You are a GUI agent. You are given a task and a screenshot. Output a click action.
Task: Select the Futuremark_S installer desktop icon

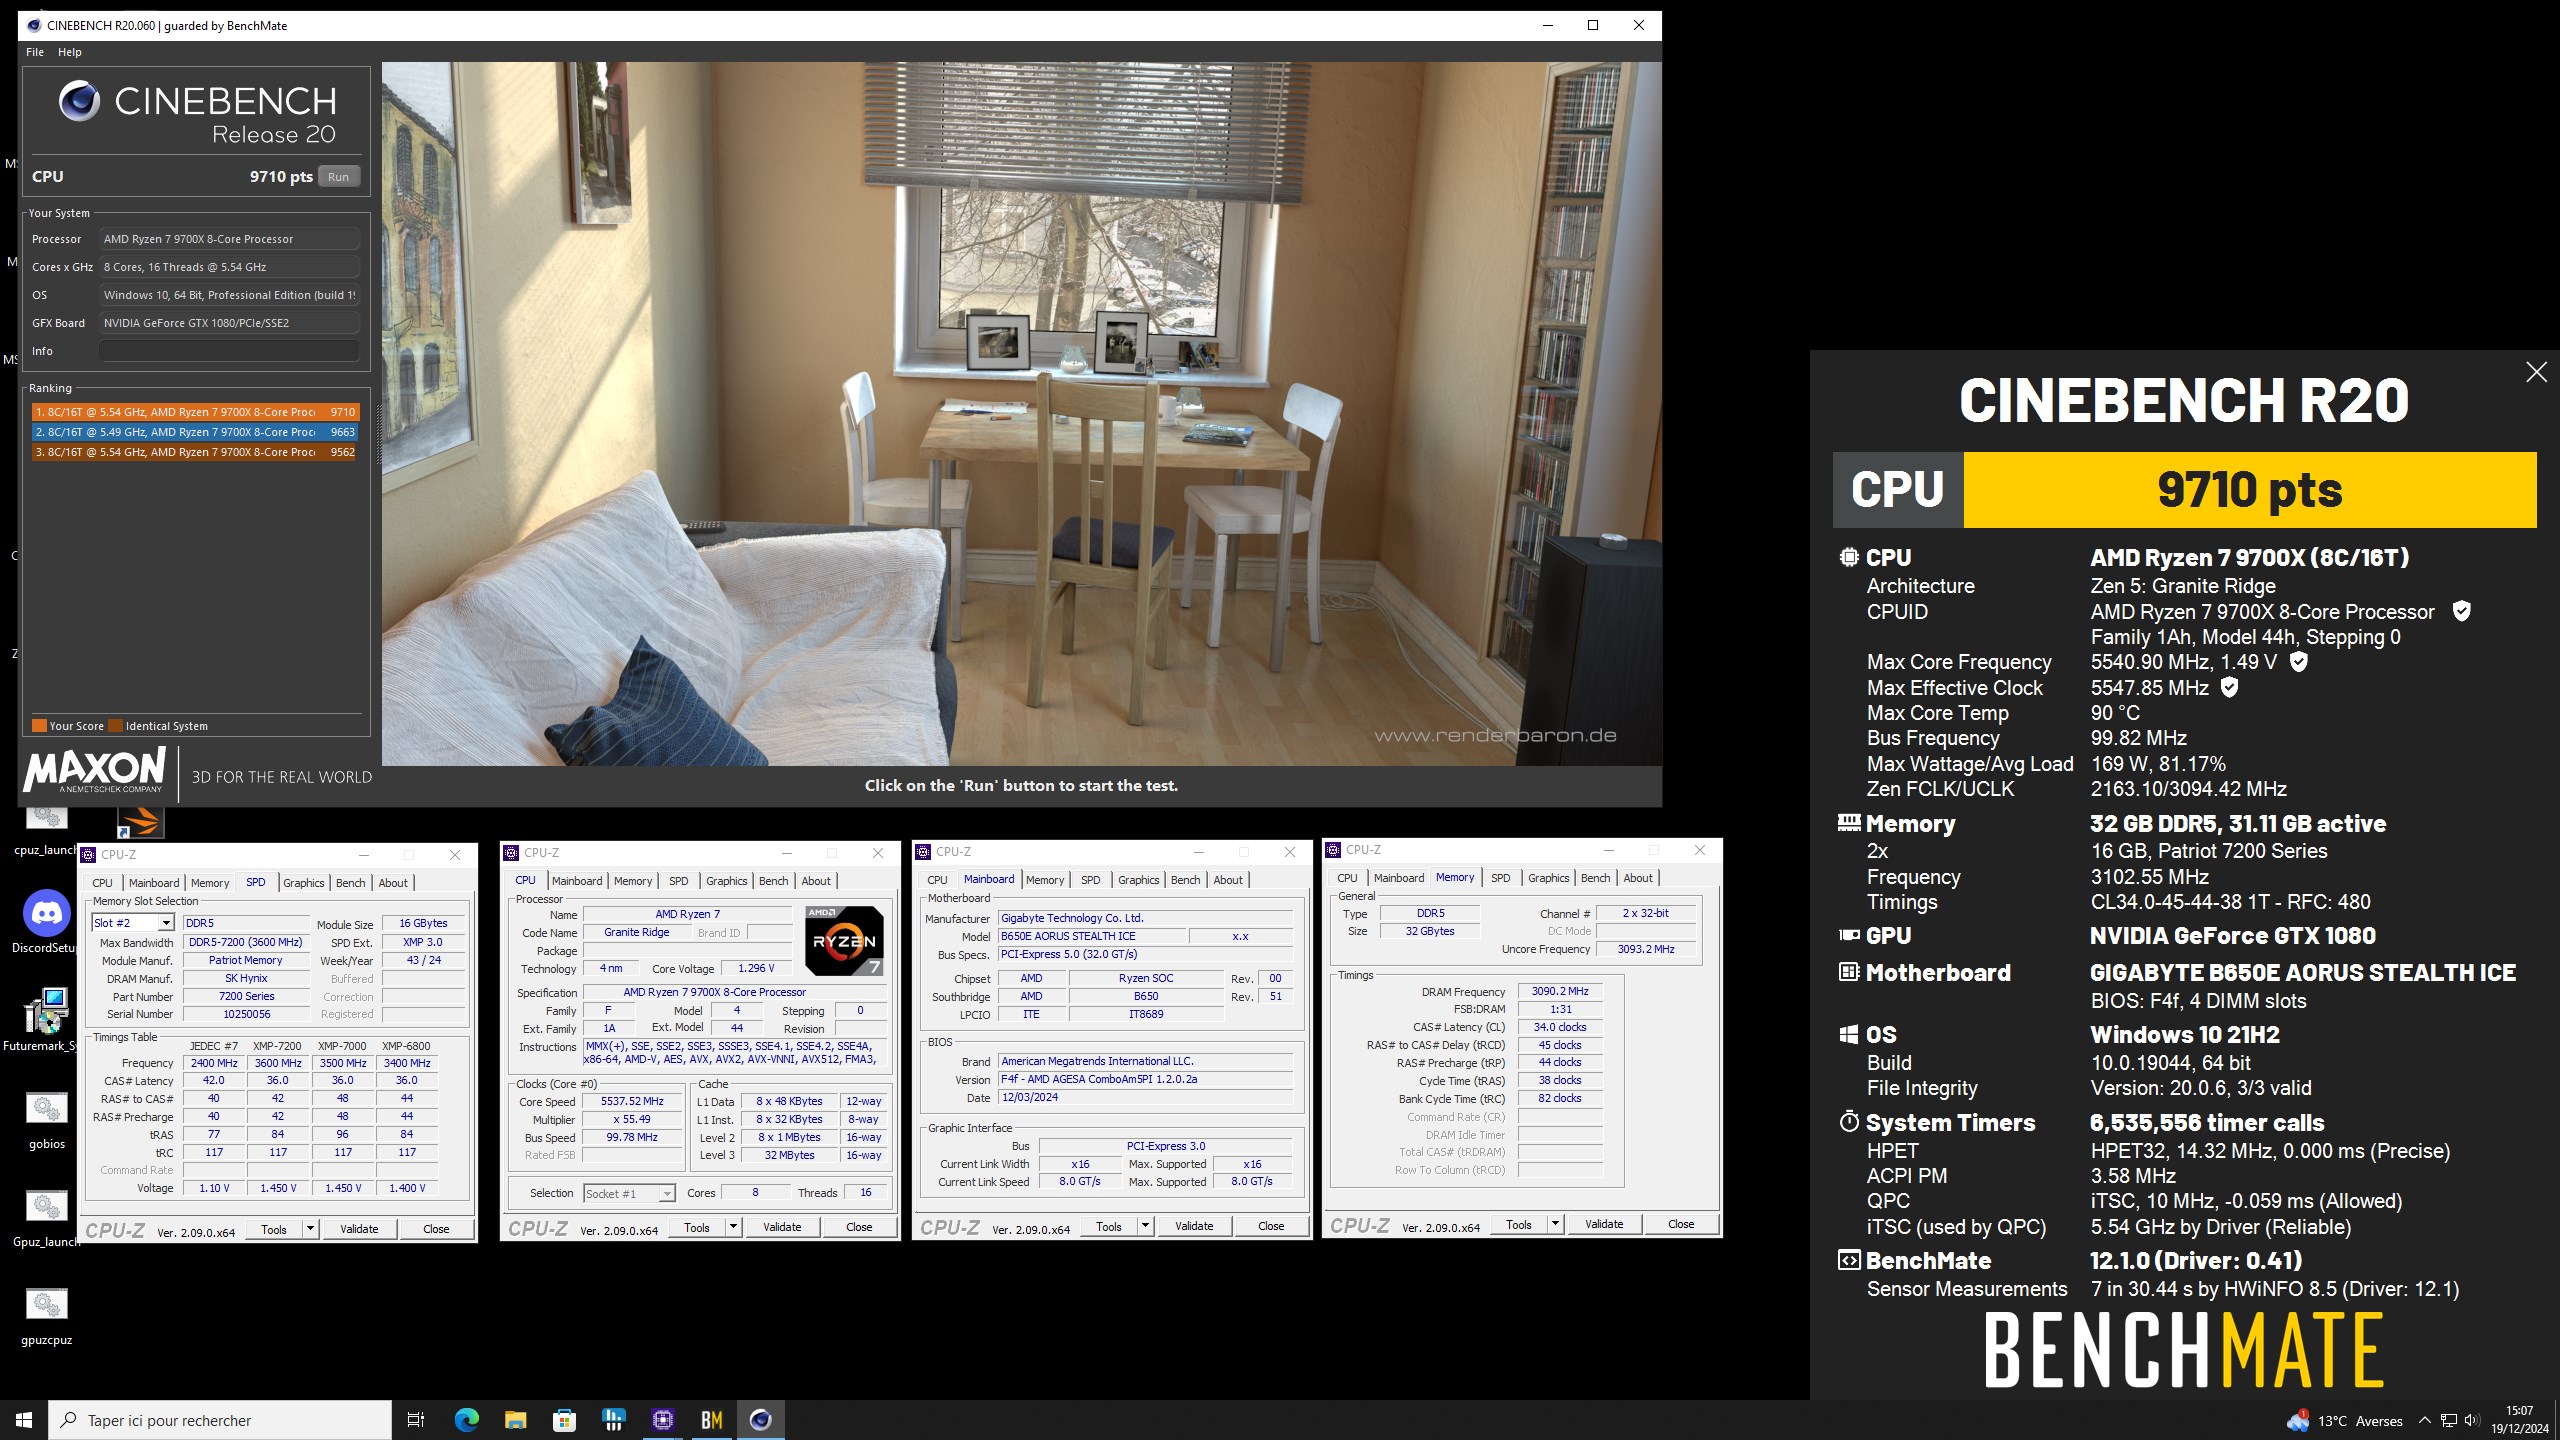click(46, 1019)
